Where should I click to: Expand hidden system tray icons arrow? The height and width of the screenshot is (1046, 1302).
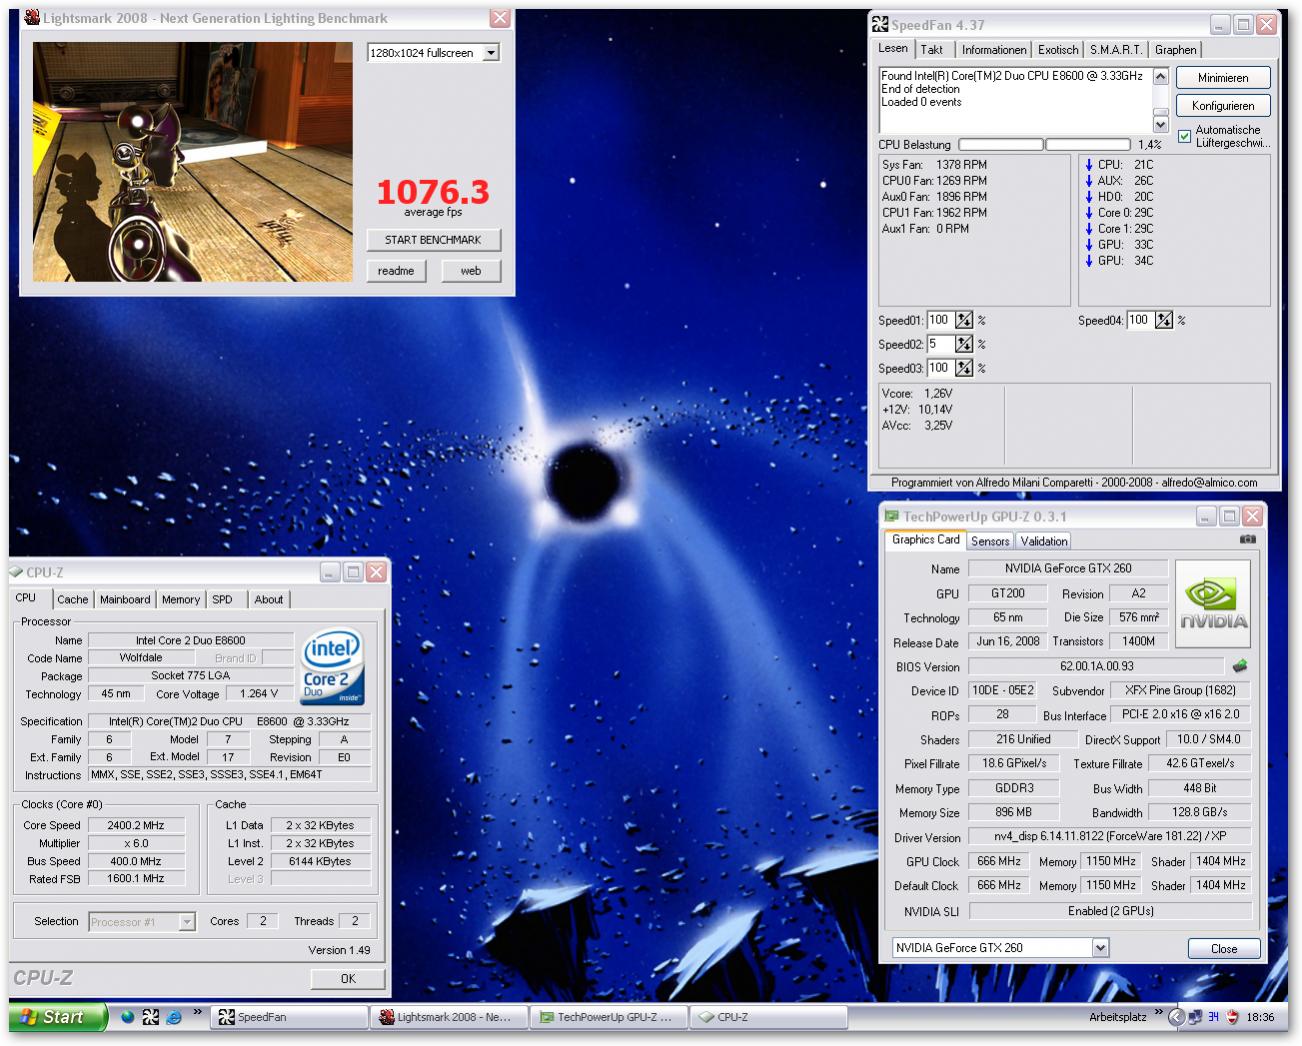(1176, 1017)
